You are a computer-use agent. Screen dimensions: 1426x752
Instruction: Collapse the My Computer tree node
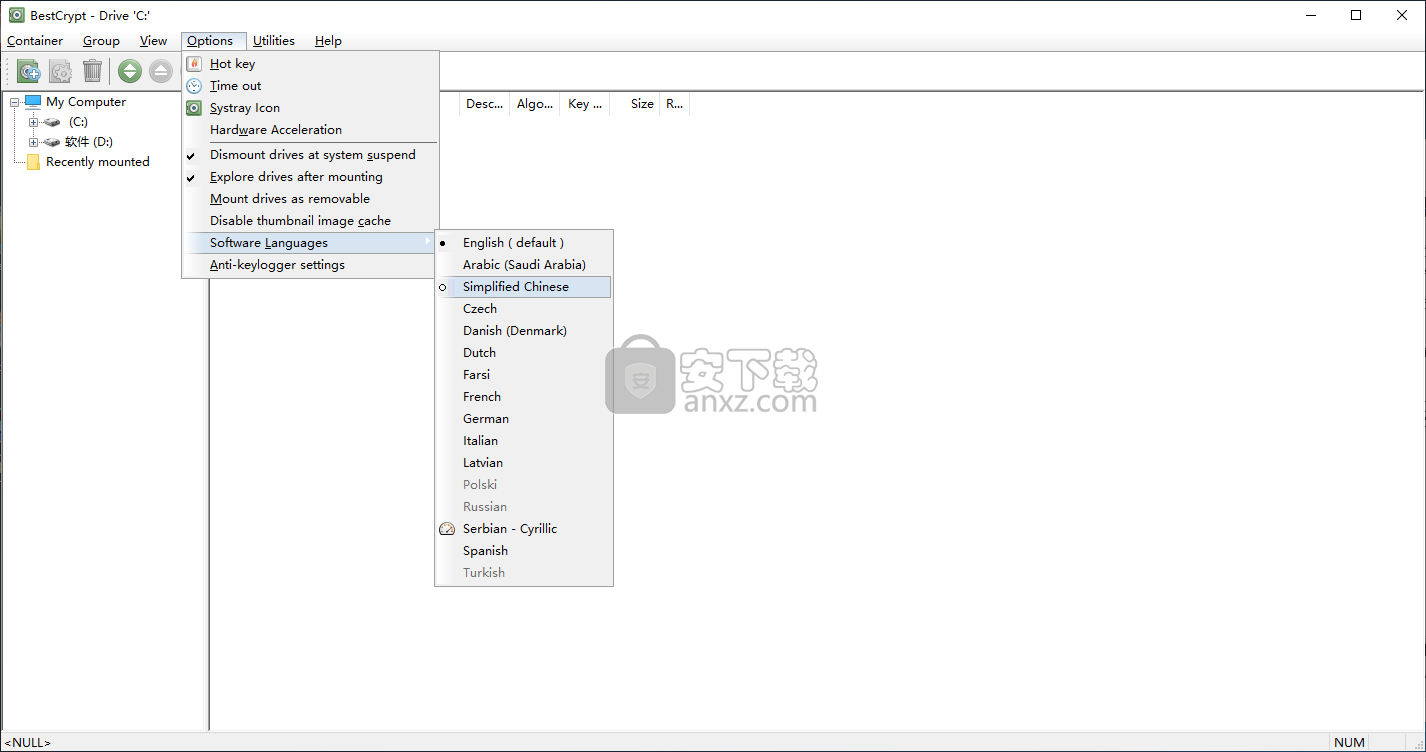tap(15, 102)
